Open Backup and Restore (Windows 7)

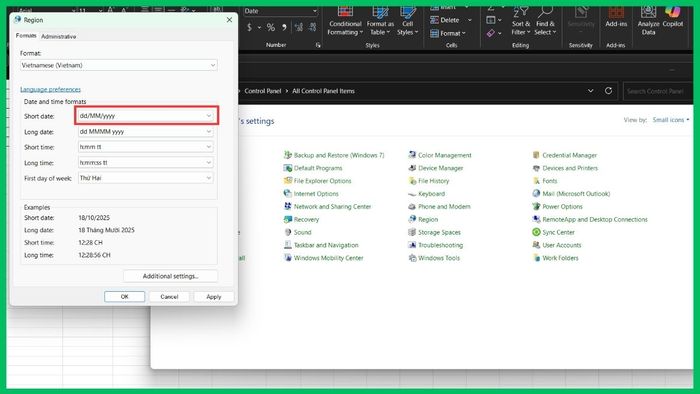click(x=333, y=155)
